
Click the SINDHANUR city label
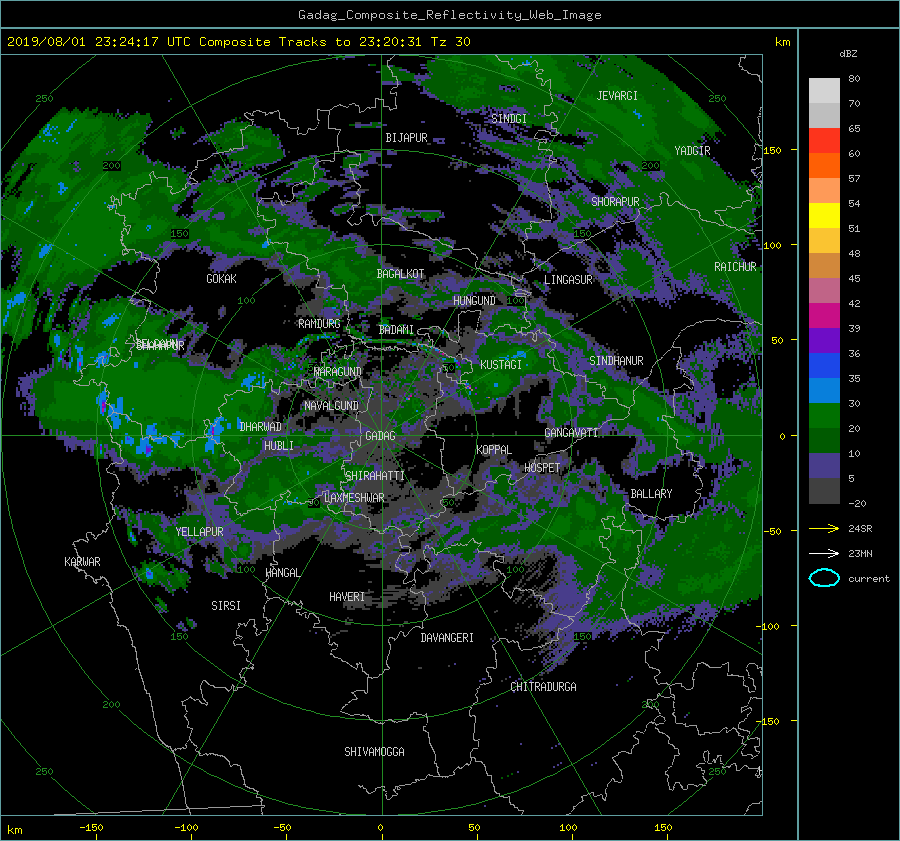pyautogui.click(x=616, y=361)
